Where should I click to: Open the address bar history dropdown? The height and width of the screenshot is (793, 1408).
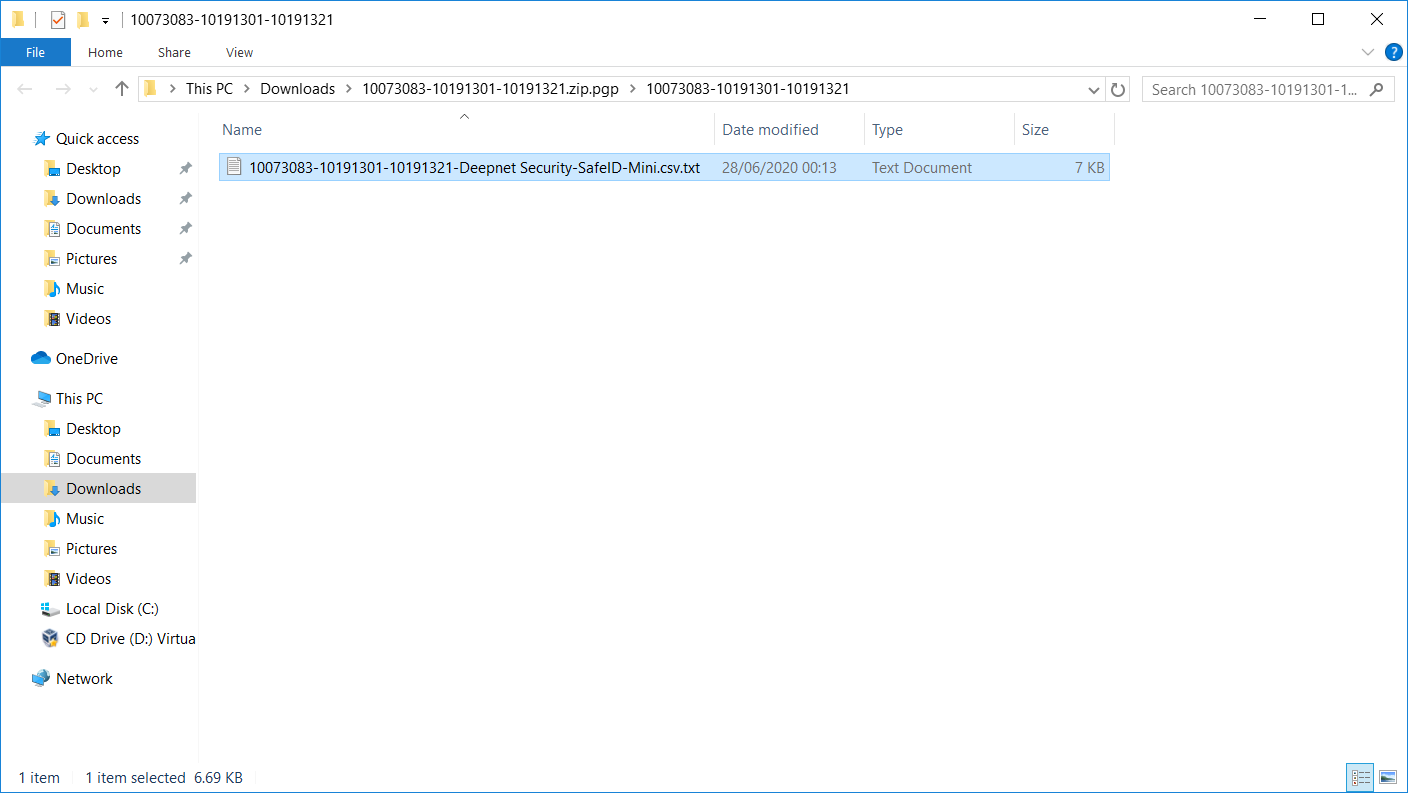point(1094,89)
